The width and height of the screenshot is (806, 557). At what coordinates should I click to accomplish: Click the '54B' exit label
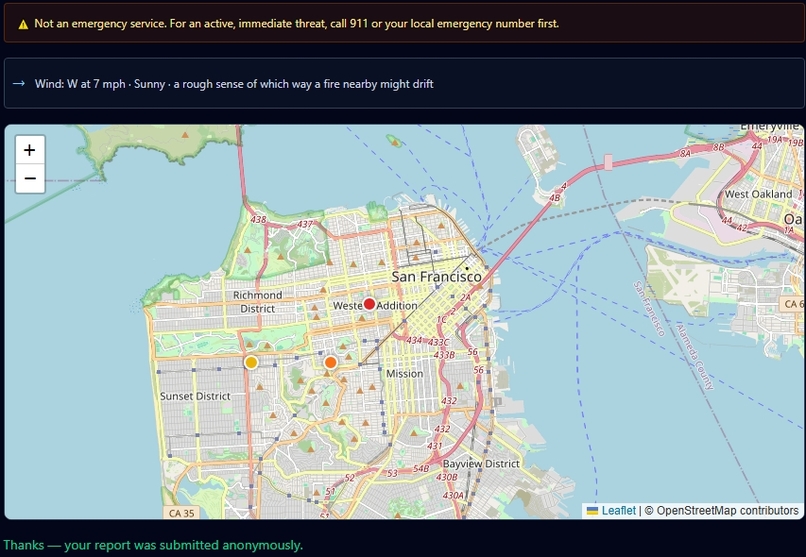tap(420, 468)
